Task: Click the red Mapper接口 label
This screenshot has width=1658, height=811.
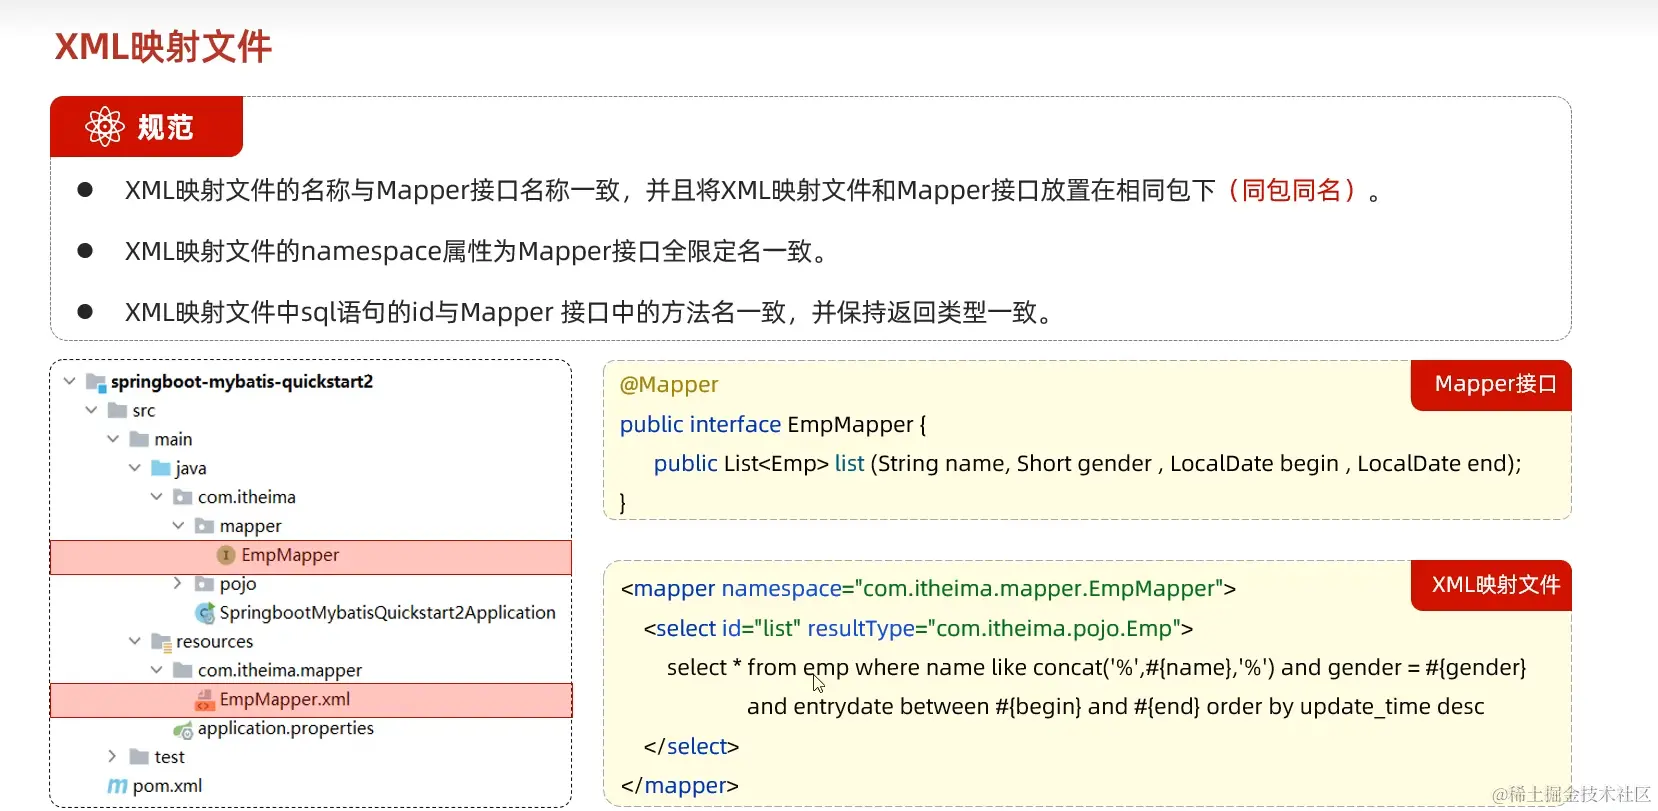Action: tap(1494, 385)
